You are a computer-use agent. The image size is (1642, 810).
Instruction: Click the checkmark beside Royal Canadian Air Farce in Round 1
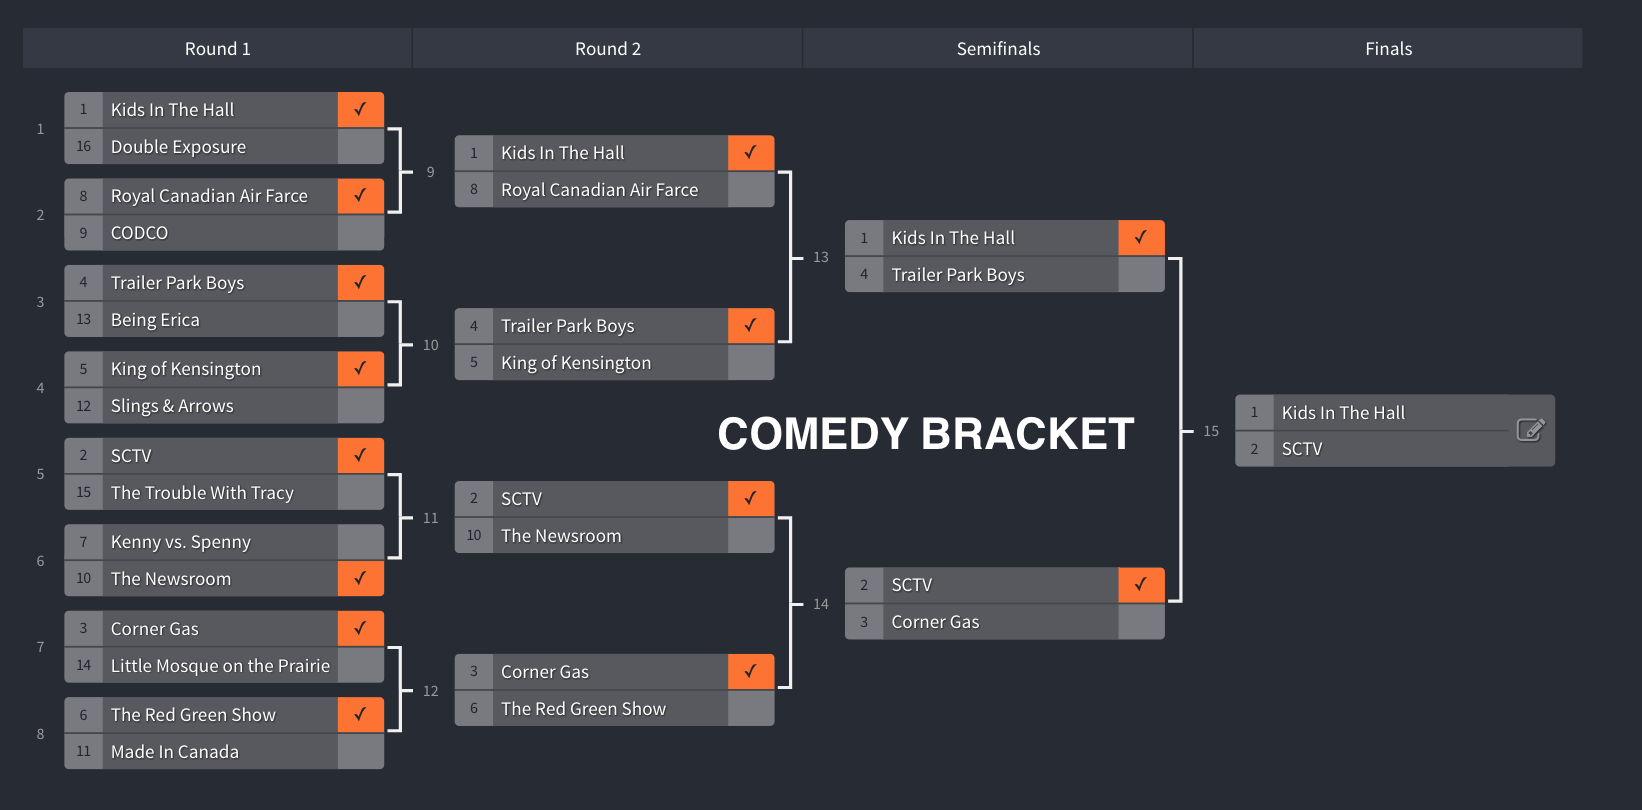pyautogui.click(x=360, y=196)
